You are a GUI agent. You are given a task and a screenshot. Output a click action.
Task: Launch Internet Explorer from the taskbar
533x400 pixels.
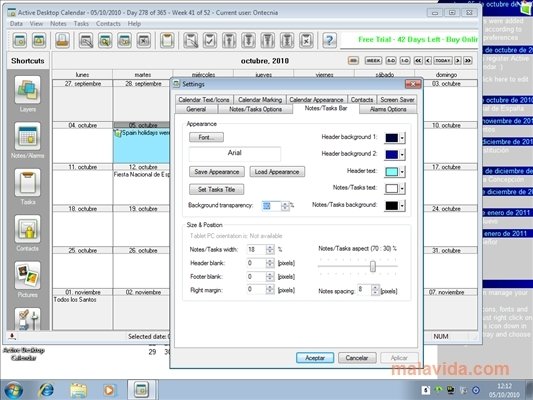[x=46, y=390]
